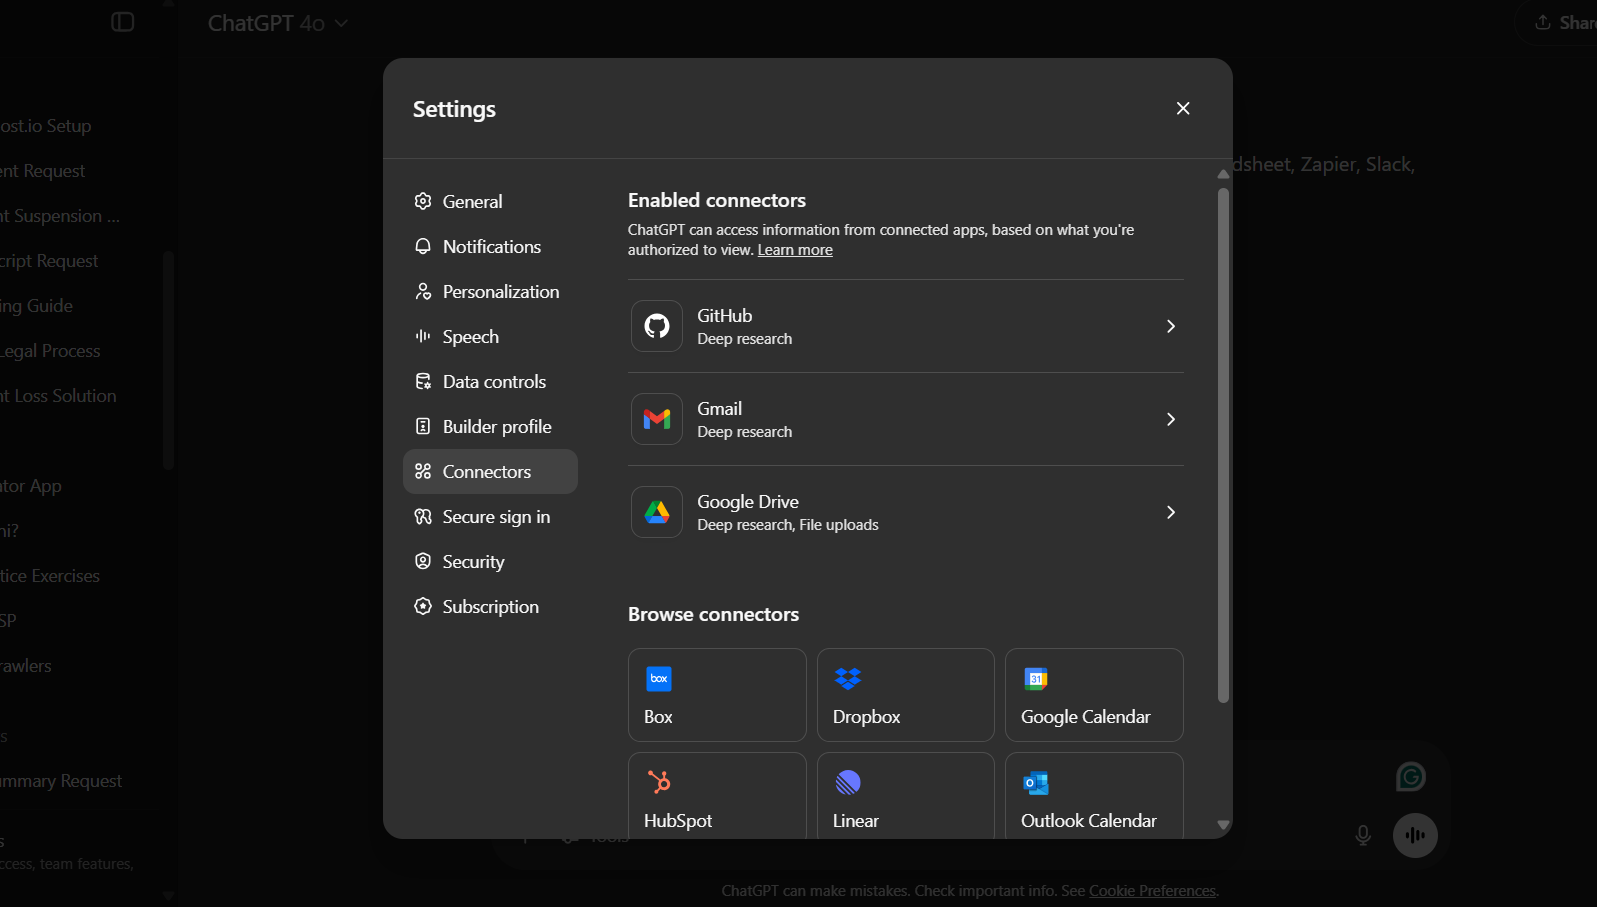Toggle the sidebar panel icon
The image size is (1597, 907).
123,22
